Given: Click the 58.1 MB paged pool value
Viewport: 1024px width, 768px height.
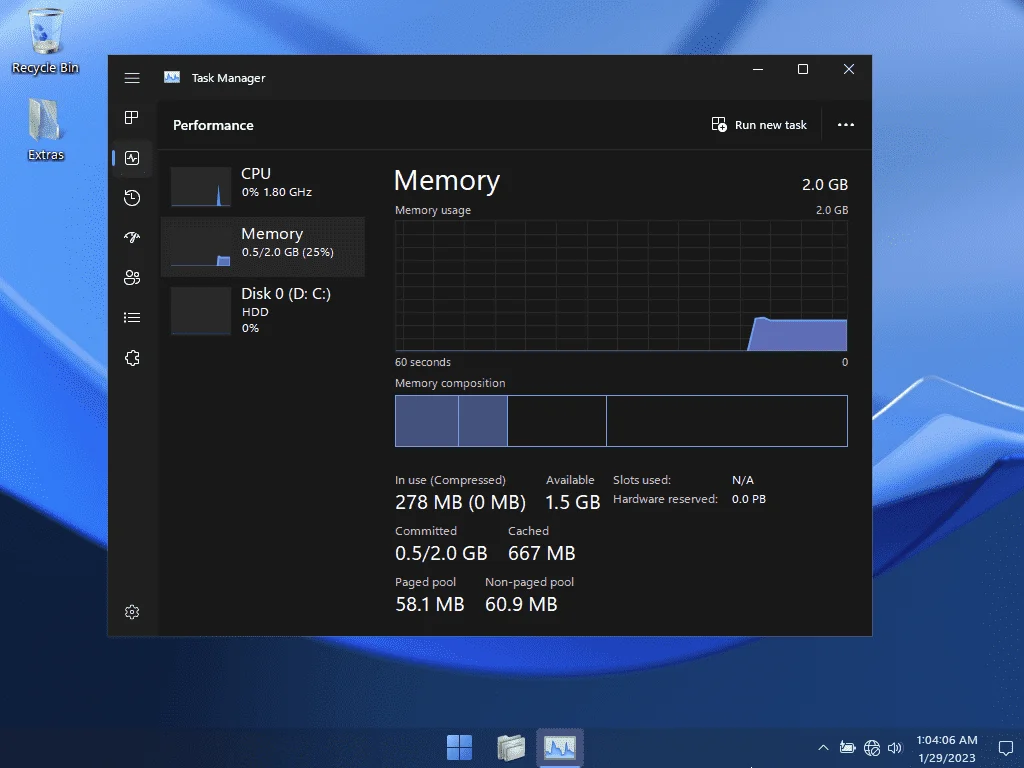Looking at the screenshot, I should 430,604.
